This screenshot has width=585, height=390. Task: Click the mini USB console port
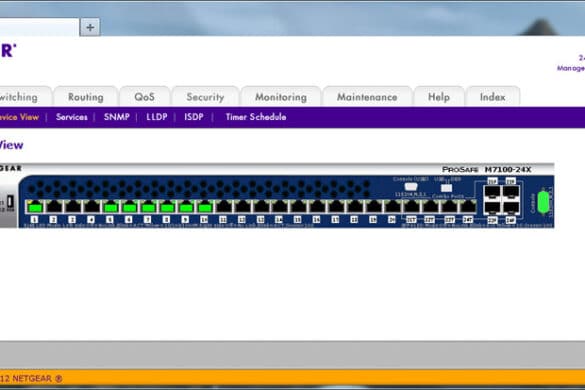click(411, 186)
